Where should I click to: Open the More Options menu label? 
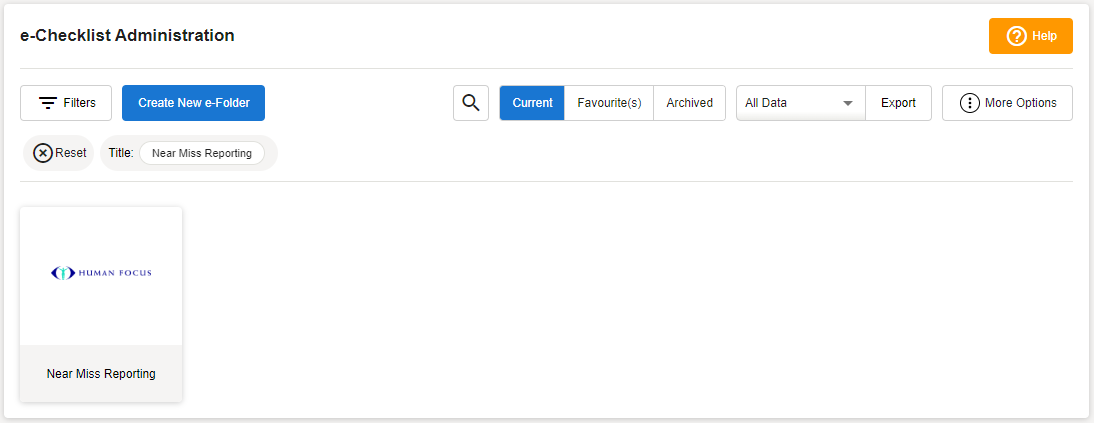tap(1020, 103)
